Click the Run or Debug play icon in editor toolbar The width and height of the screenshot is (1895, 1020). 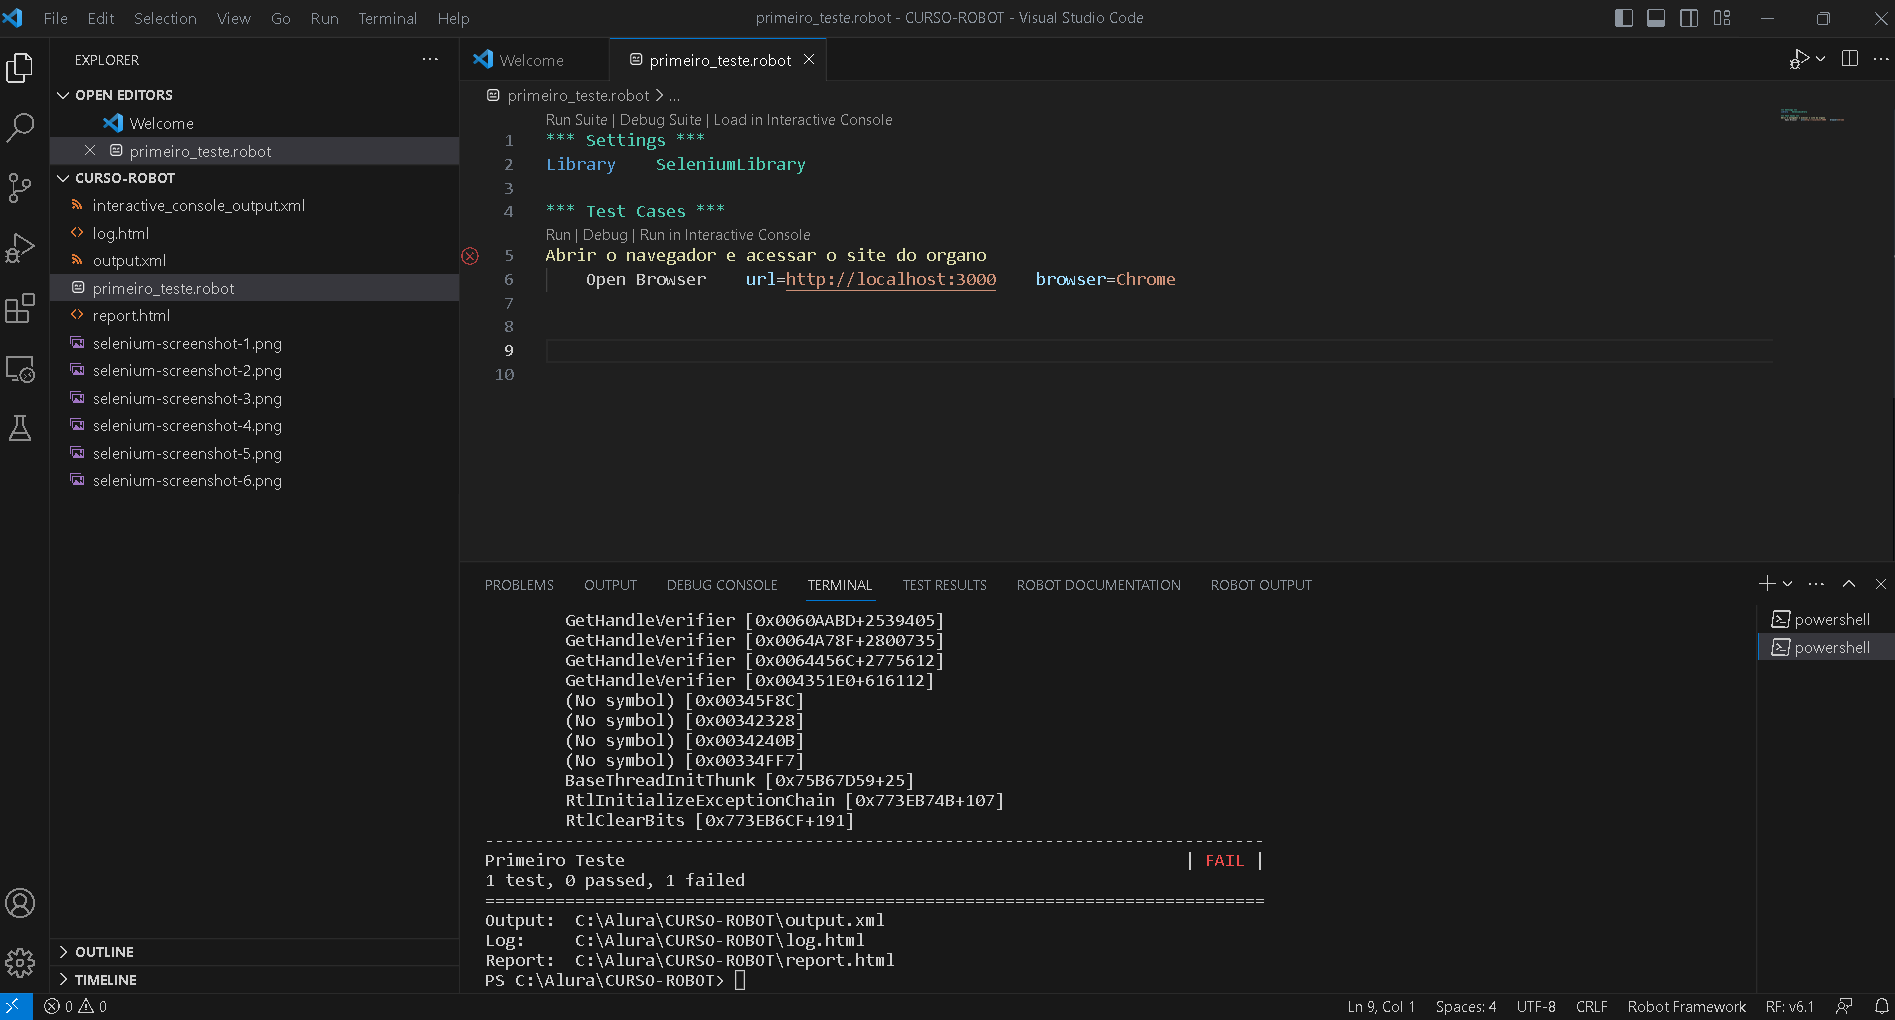click(x=1798, y=59)
